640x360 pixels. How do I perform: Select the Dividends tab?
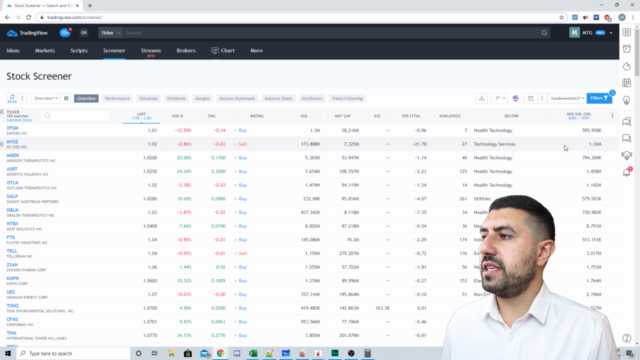[176, 98]
